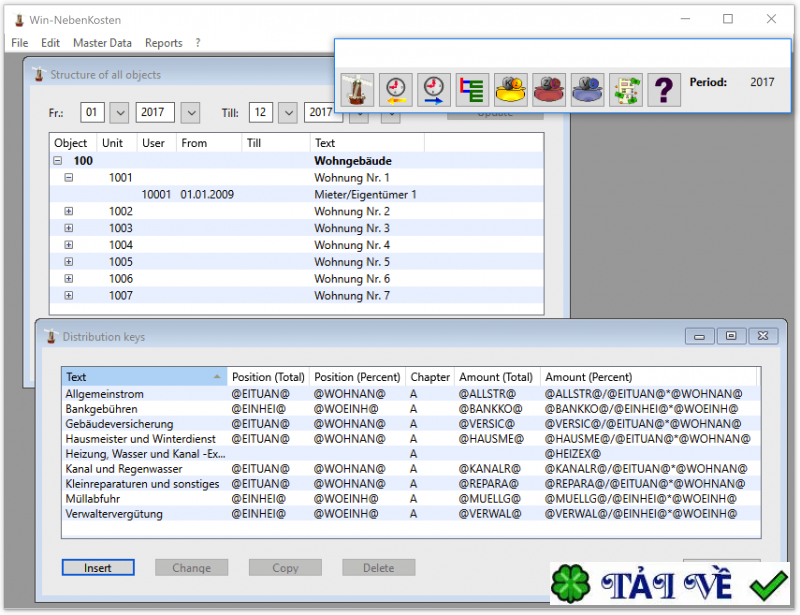Image resolution: width=800 pixels, height=615 pixels.
Task: Open the object structure tree icon
Action: (472, 90)
